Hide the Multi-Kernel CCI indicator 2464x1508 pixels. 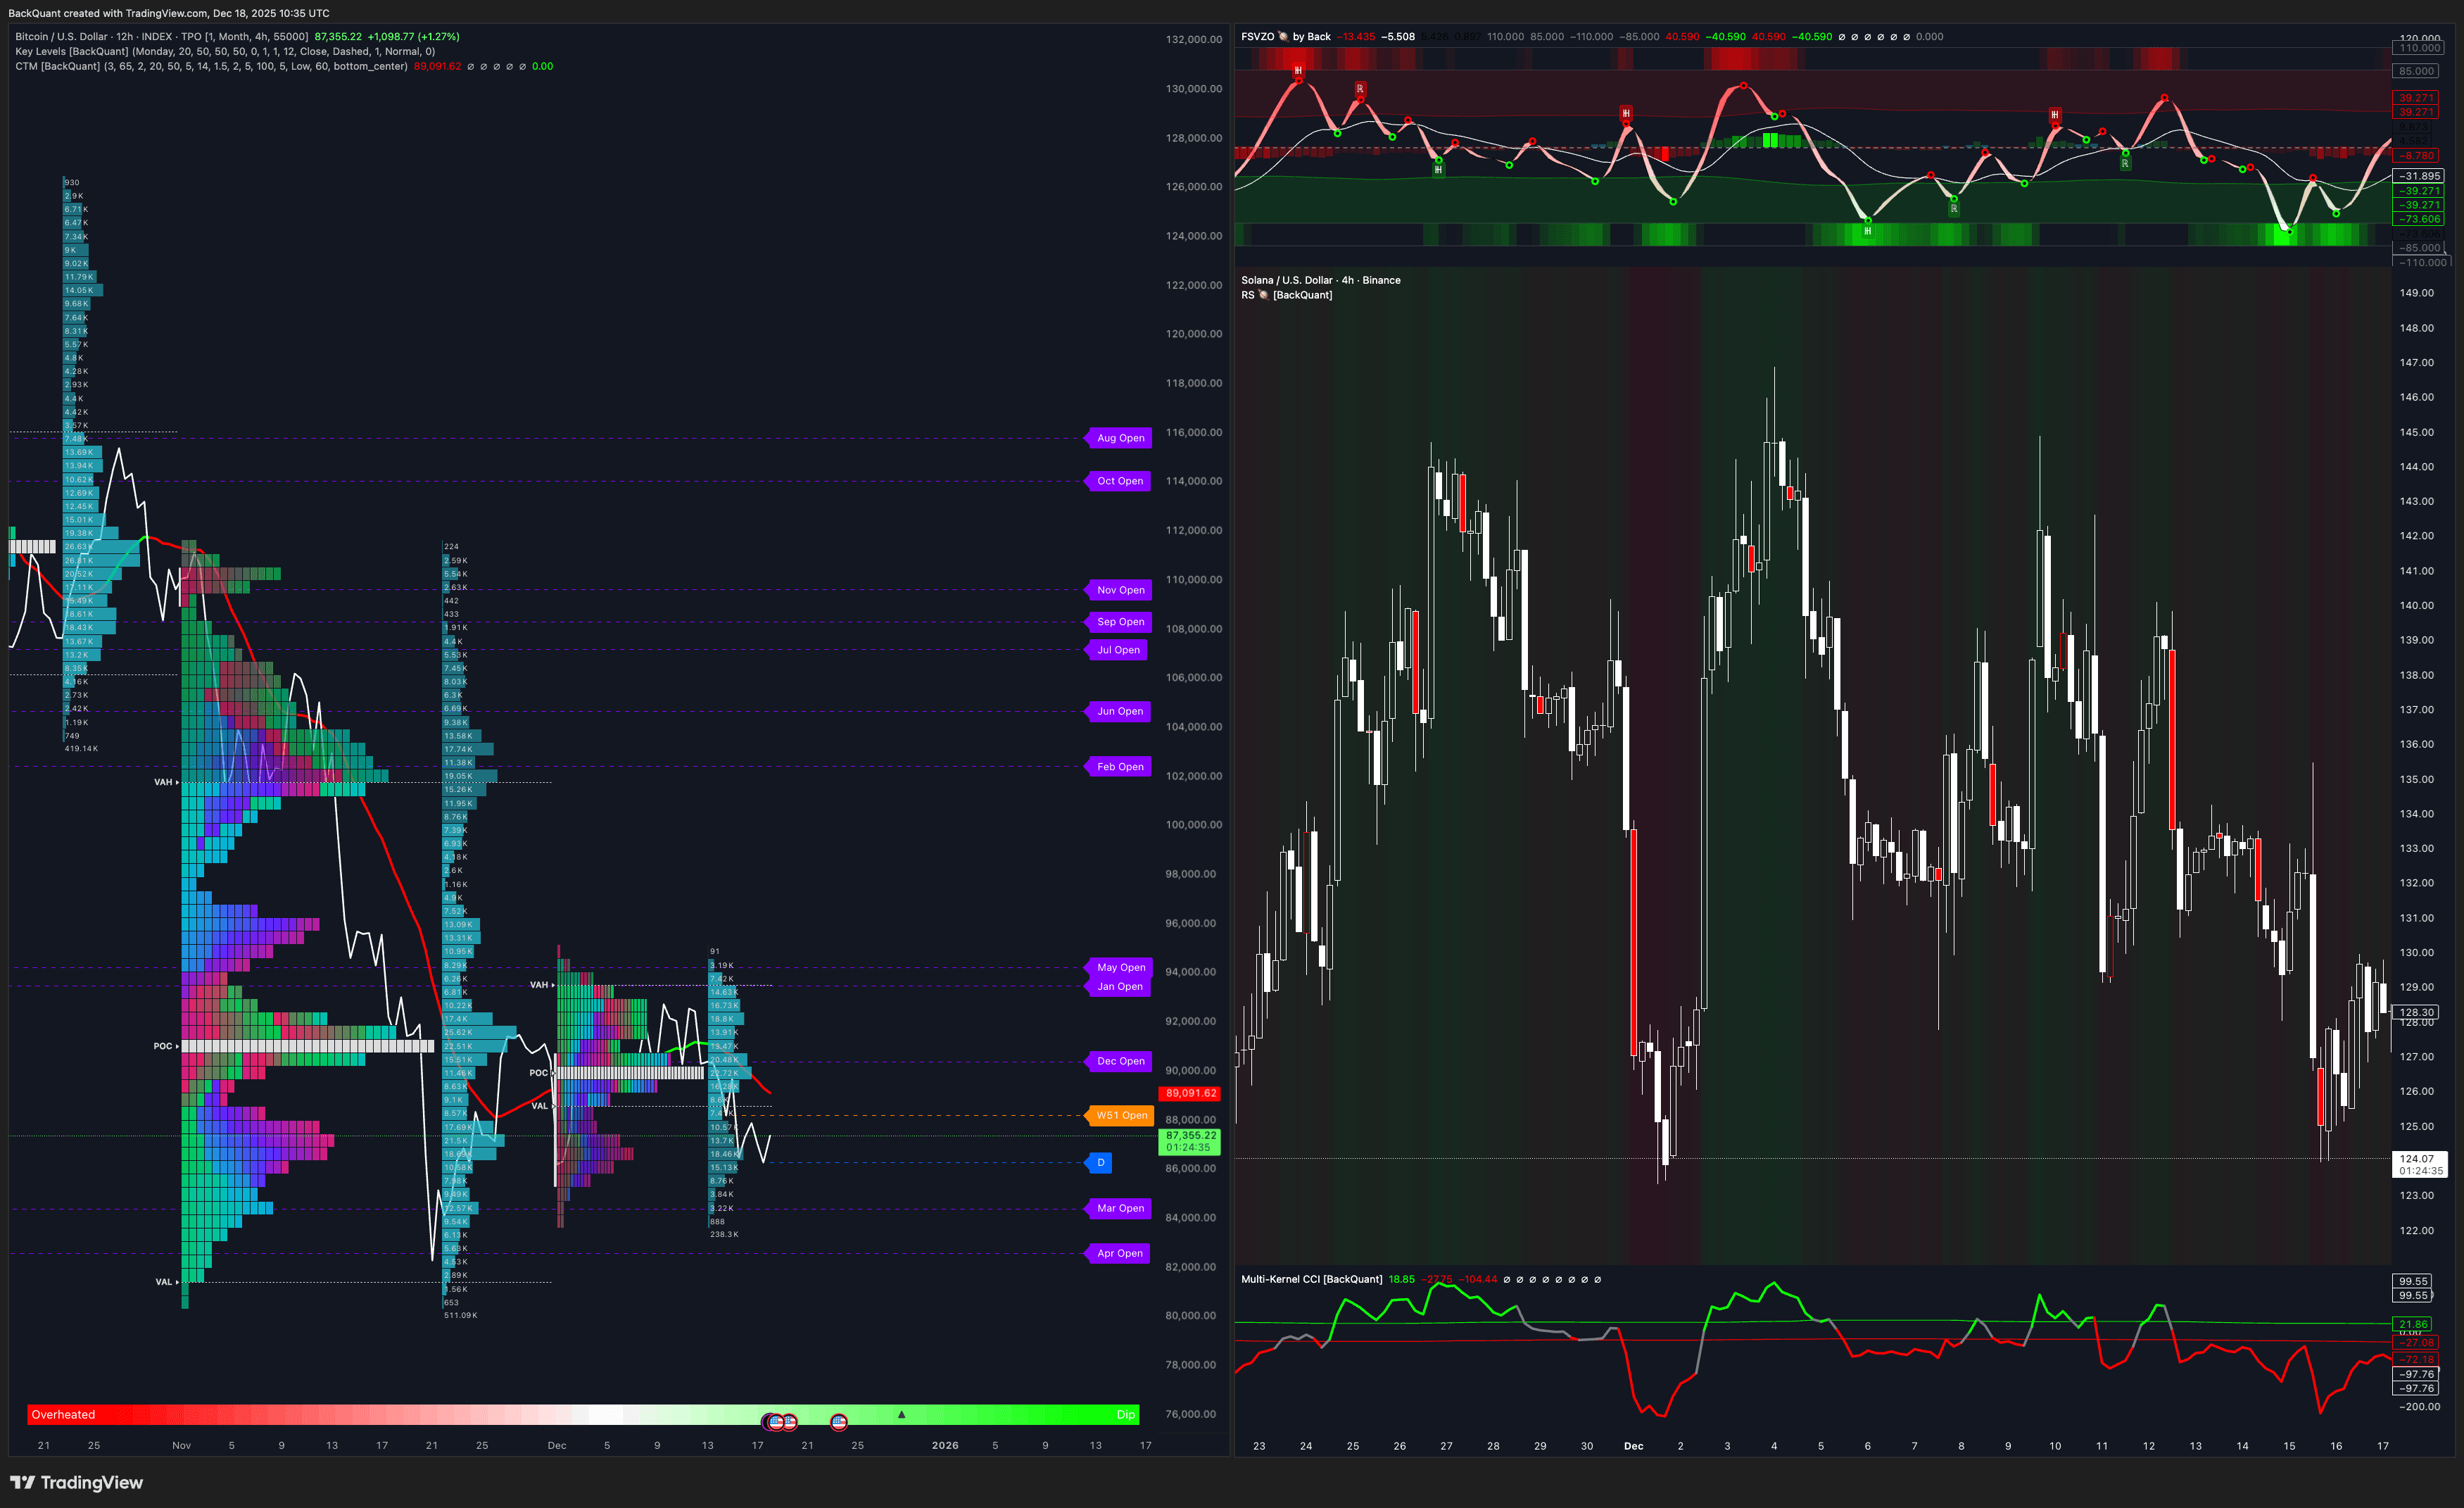tap(1311, 1279)
